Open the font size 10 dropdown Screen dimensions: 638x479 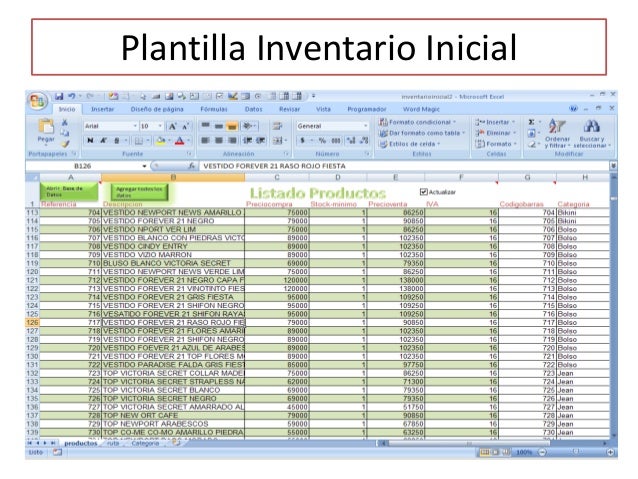160,126
